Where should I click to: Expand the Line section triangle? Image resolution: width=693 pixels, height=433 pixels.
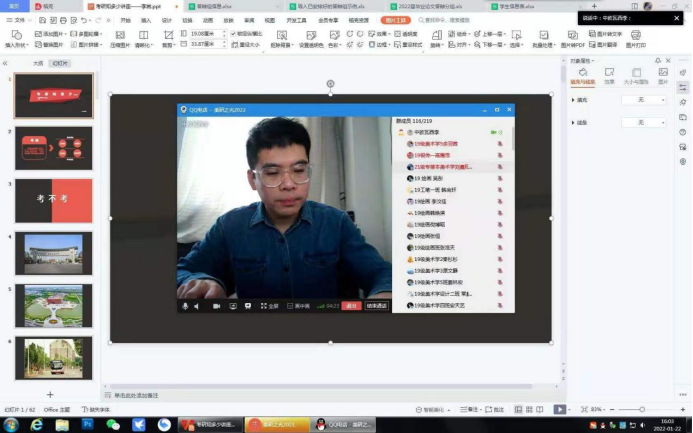coord(573,122)
